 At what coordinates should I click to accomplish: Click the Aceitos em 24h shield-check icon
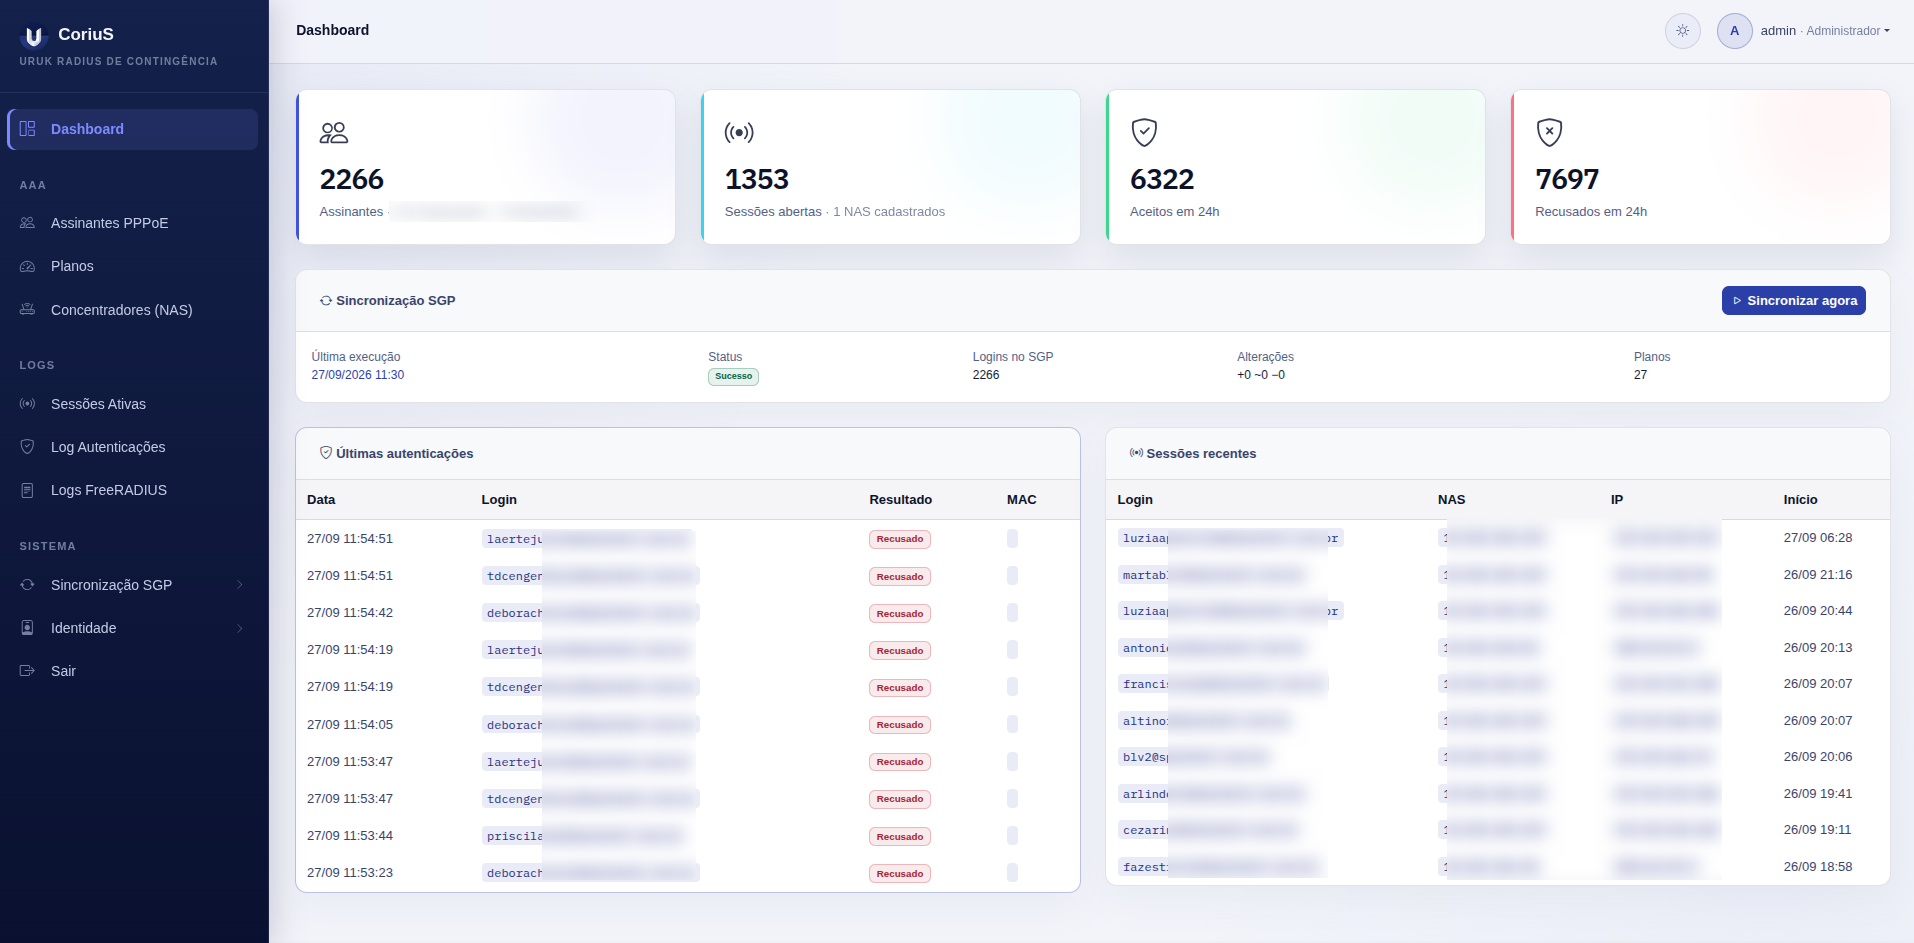[1144, 132]
